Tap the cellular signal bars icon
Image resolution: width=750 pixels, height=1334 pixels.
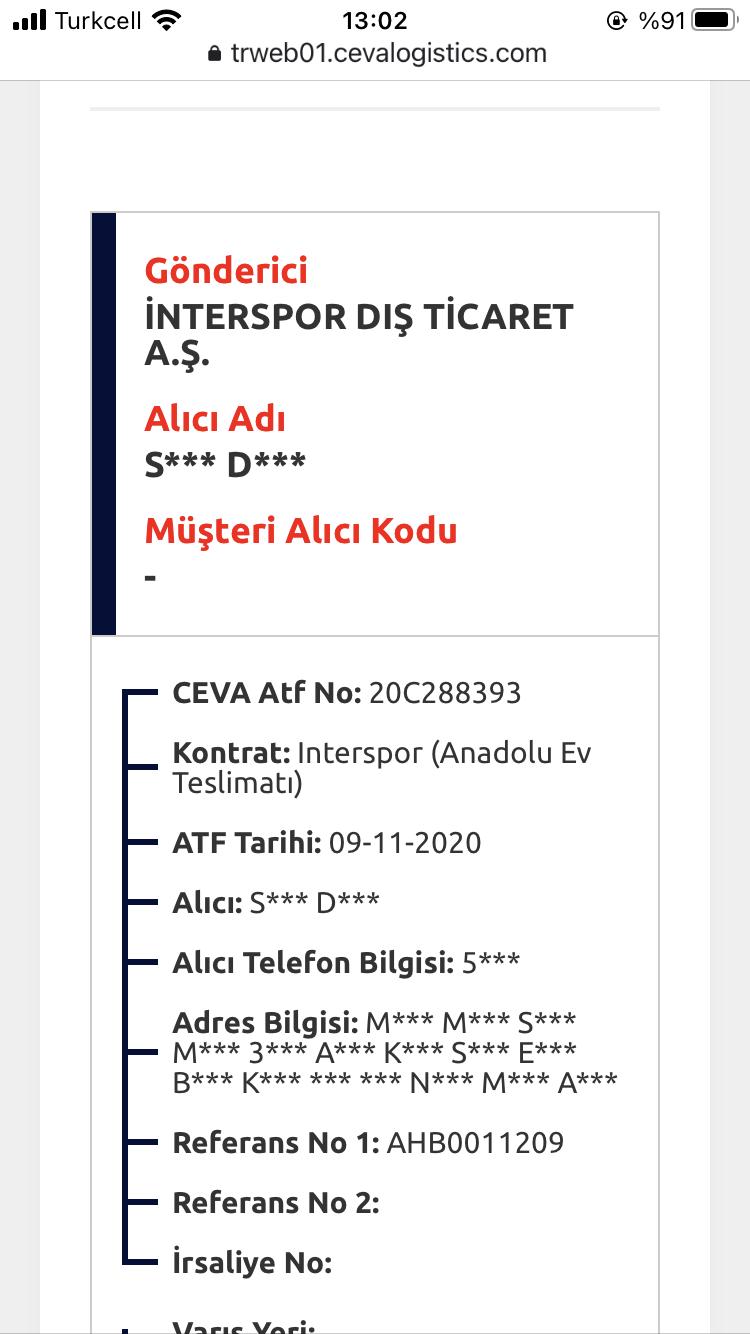click(29, 20)
